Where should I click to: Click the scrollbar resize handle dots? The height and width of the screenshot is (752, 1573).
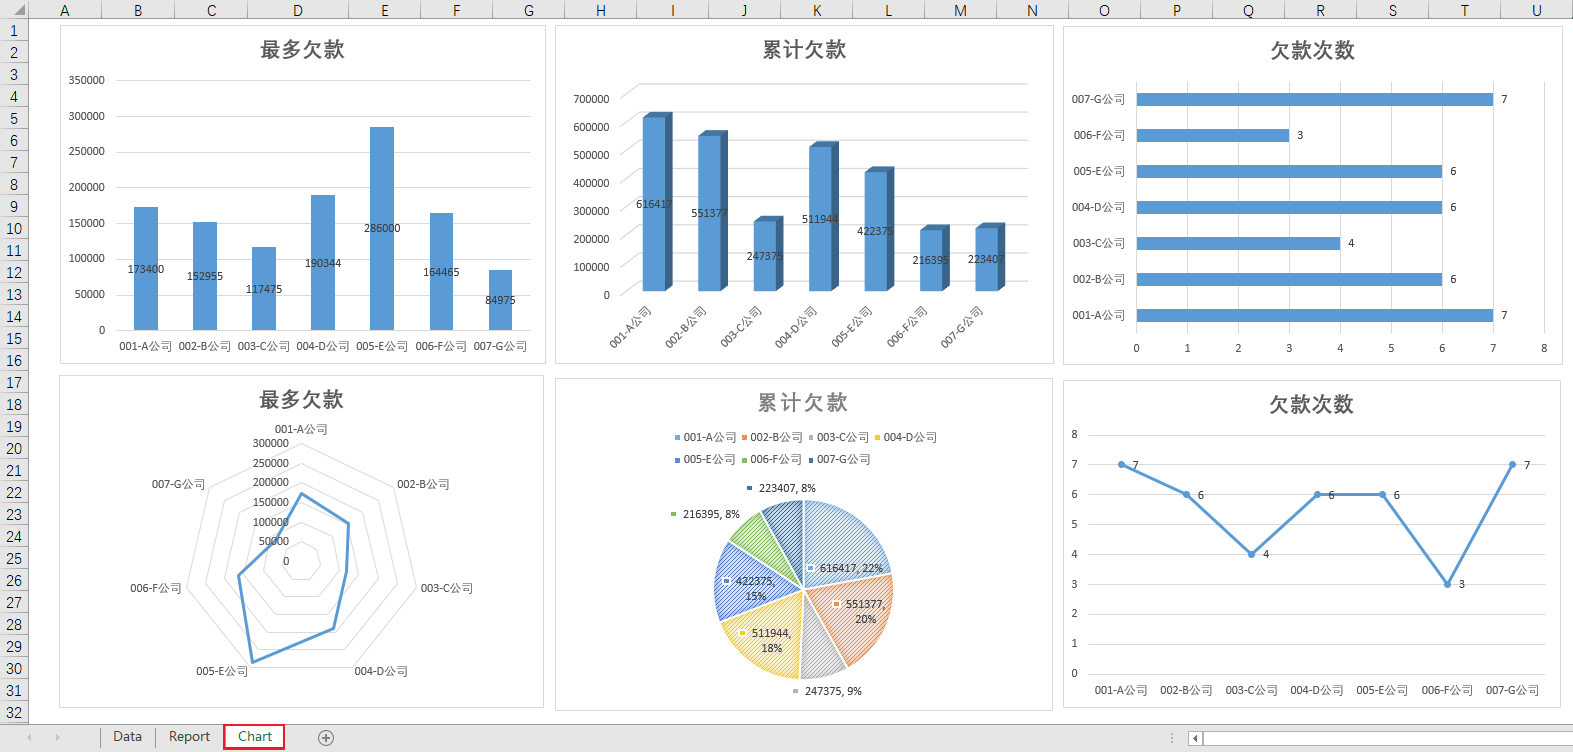(x=1171, y=738)
